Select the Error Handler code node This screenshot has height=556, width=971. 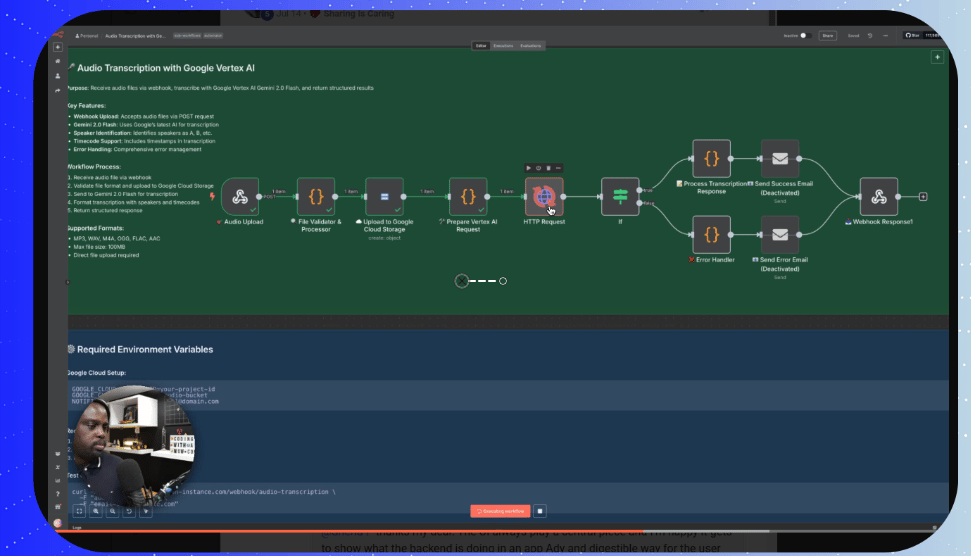tap(712, 235)
